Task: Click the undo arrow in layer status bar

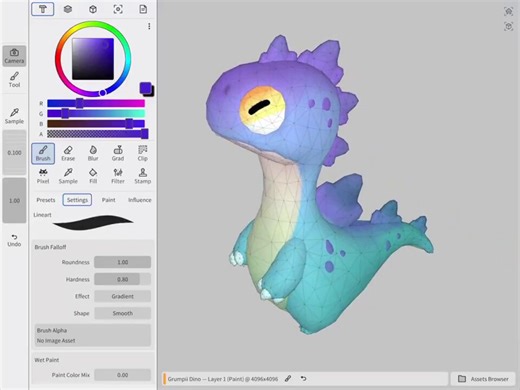Action: [x=303, y=379]
